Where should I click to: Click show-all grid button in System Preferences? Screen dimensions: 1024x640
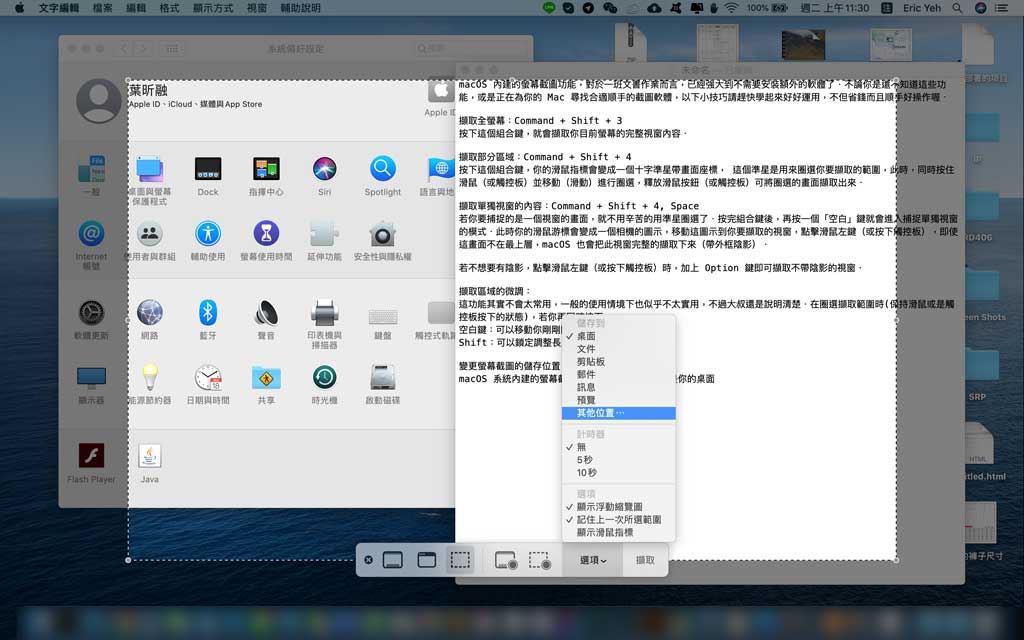pos(172,48)
